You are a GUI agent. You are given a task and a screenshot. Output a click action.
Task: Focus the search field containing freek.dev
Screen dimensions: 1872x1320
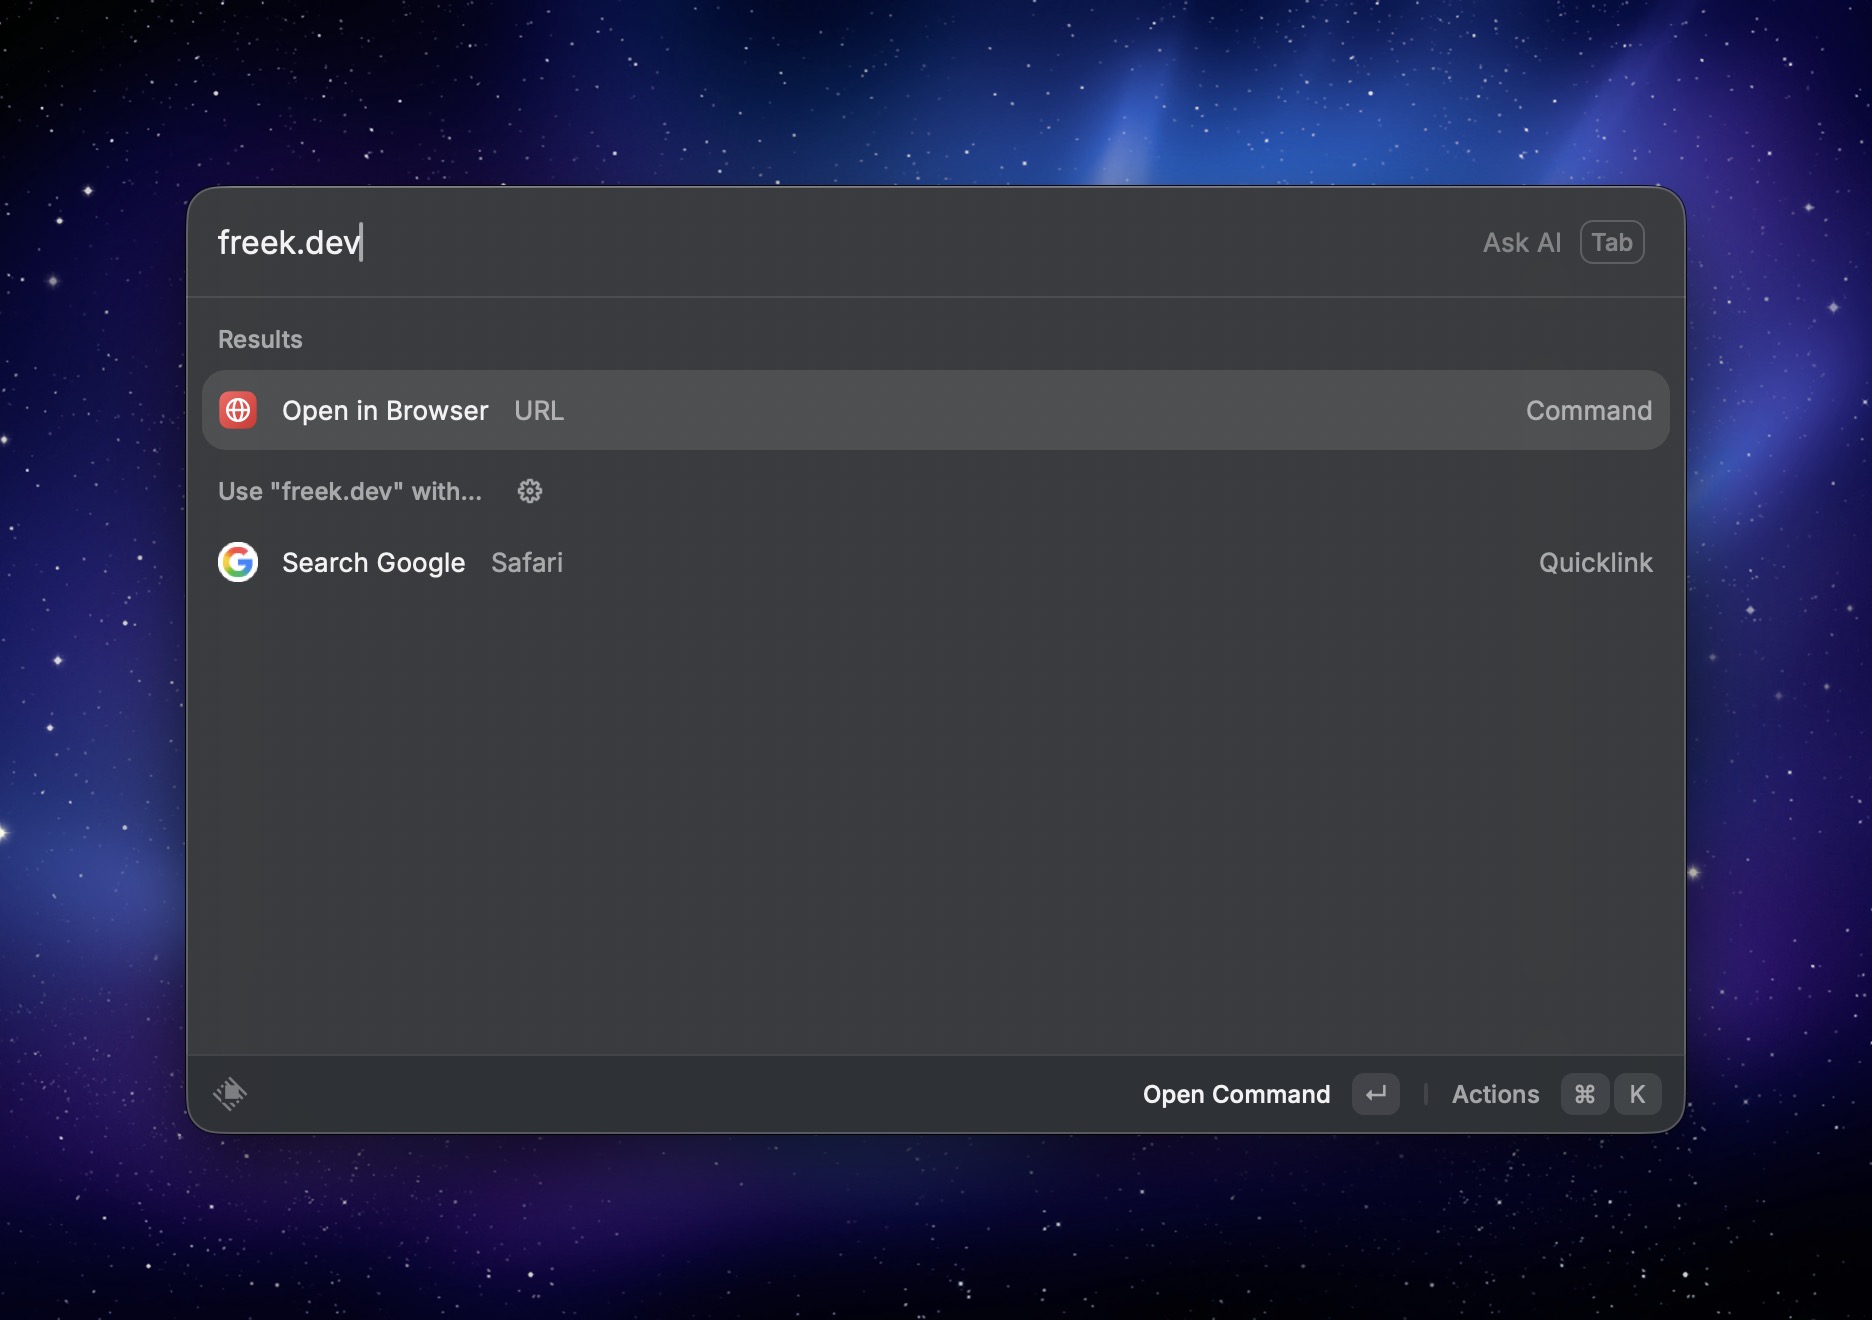point(800,242)
